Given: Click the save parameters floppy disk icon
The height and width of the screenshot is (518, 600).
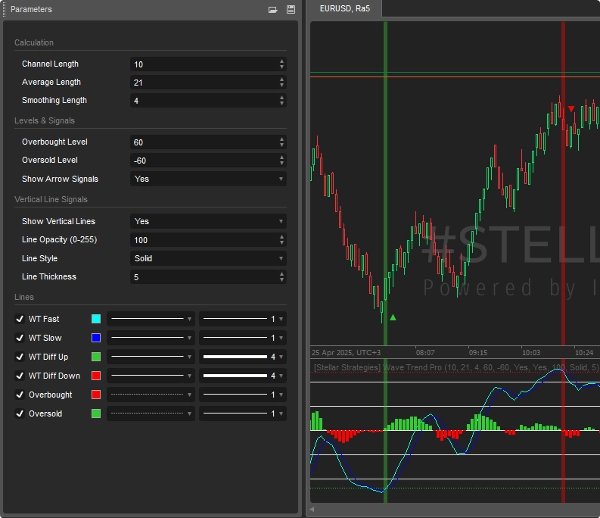Looking at the screenshot, I should [x=291, y=10].
